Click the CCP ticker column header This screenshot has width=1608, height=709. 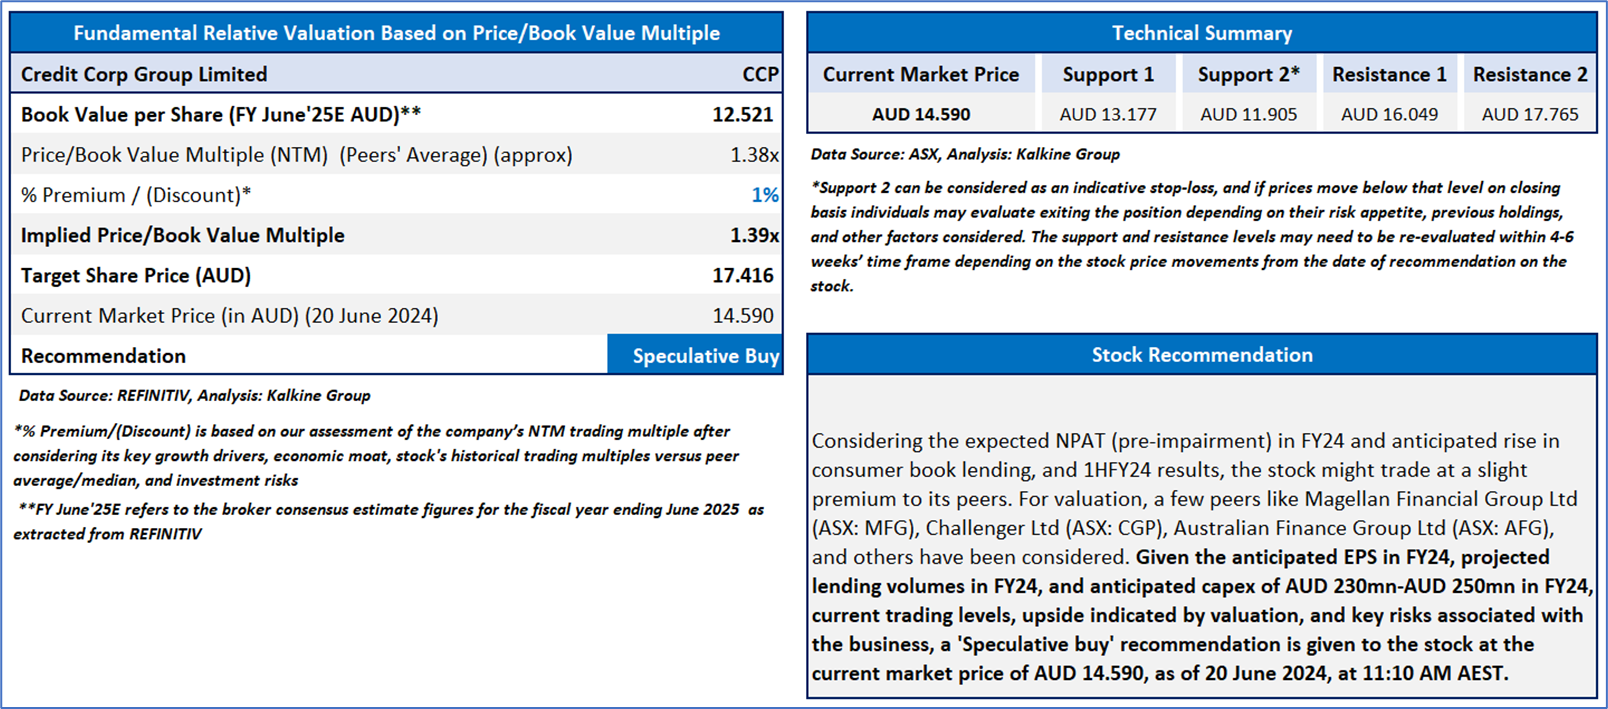[760, 74]
